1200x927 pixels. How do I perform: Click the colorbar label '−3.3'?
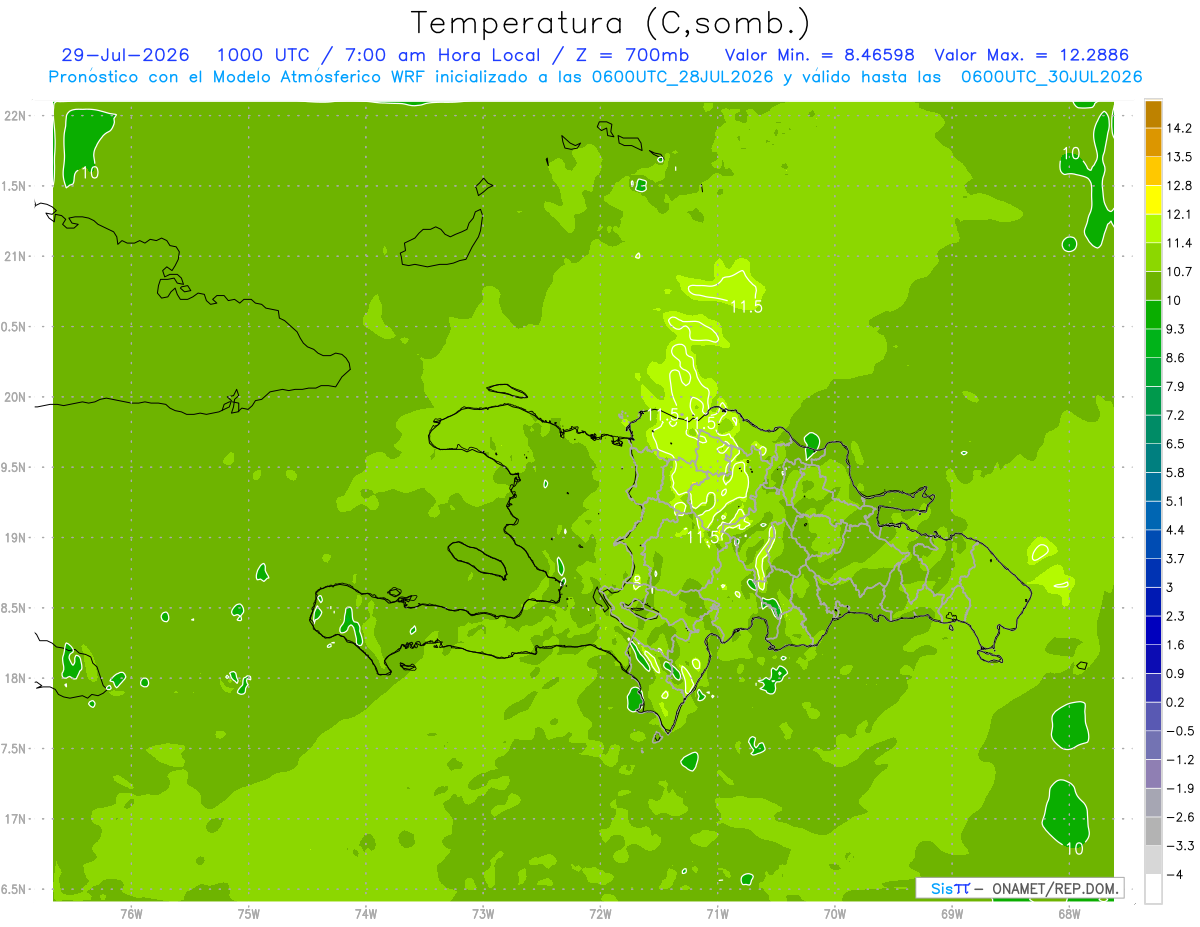1180,846
